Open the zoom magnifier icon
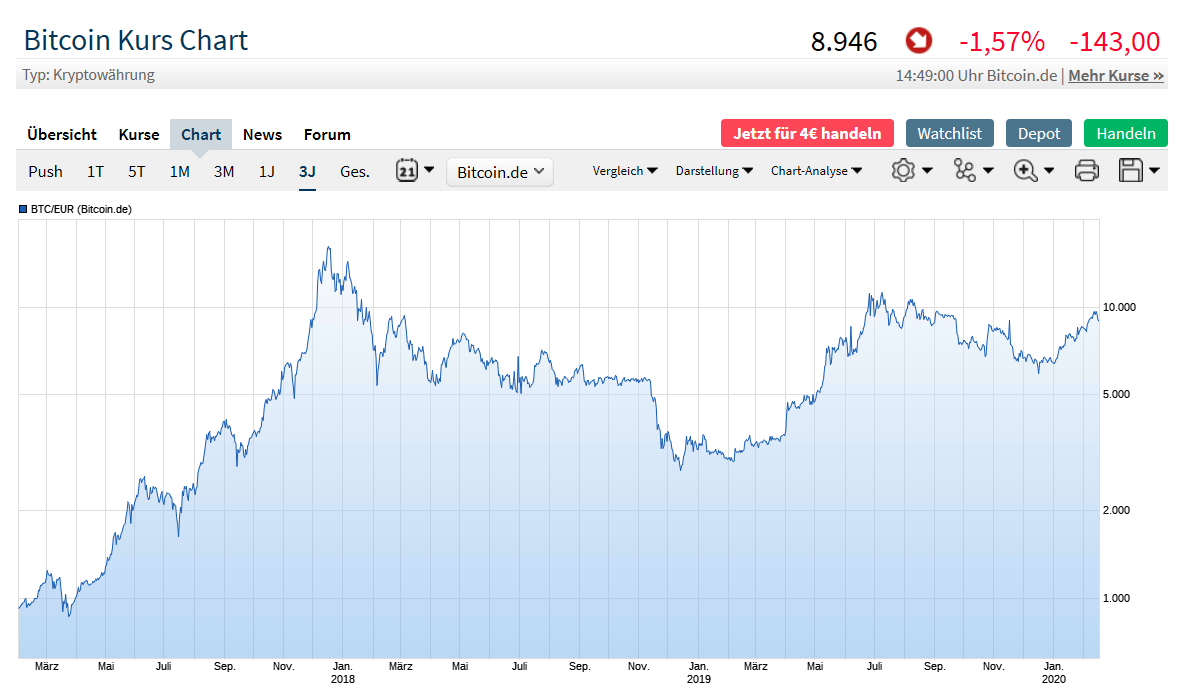 1025,171
